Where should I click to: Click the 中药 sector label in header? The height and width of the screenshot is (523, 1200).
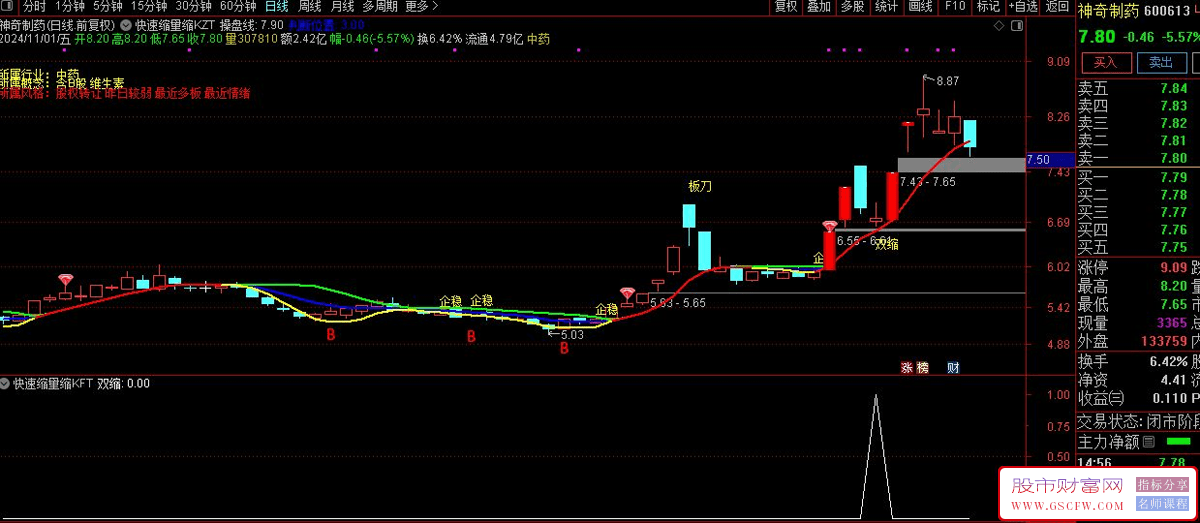[x=538, y=39]
